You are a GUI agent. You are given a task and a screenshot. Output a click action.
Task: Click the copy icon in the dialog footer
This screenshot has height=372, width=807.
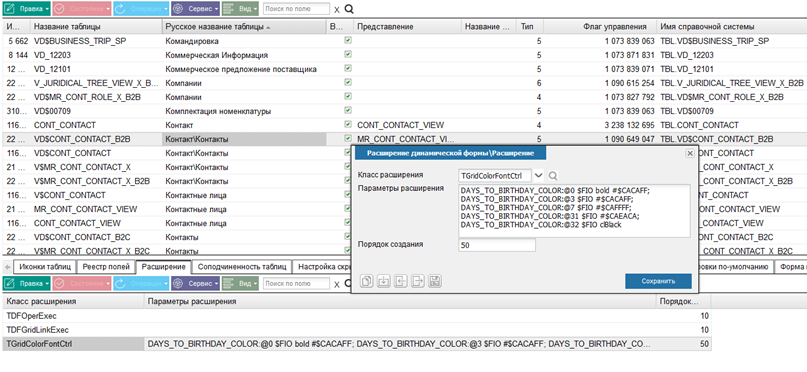click(367, 281)
